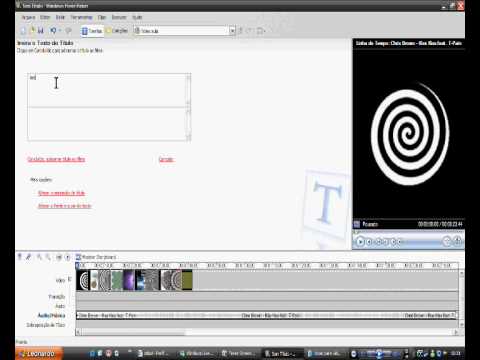This screenshot has width=480, height=360.
Task: Open the Ferramentas menu
Action: tap(81, 17)
